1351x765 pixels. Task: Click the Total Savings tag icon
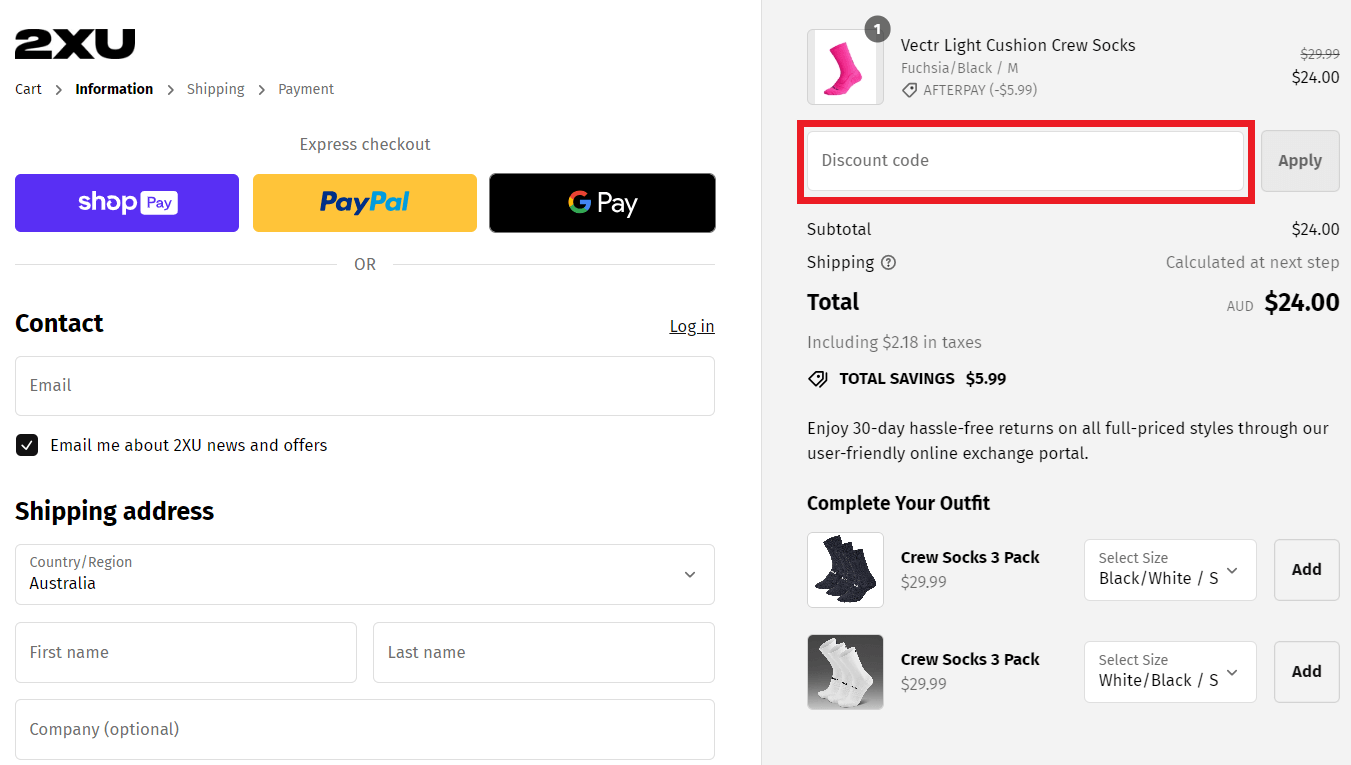pos(818,379)
